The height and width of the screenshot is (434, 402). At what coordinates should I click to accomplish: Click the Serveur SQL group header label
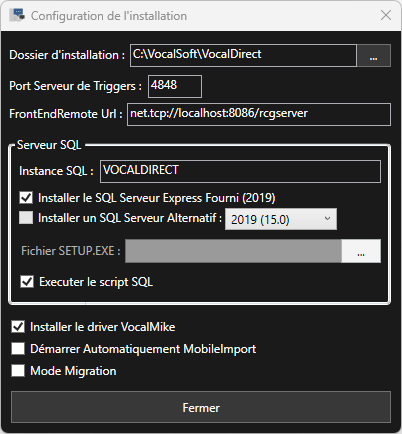(49, 145)
